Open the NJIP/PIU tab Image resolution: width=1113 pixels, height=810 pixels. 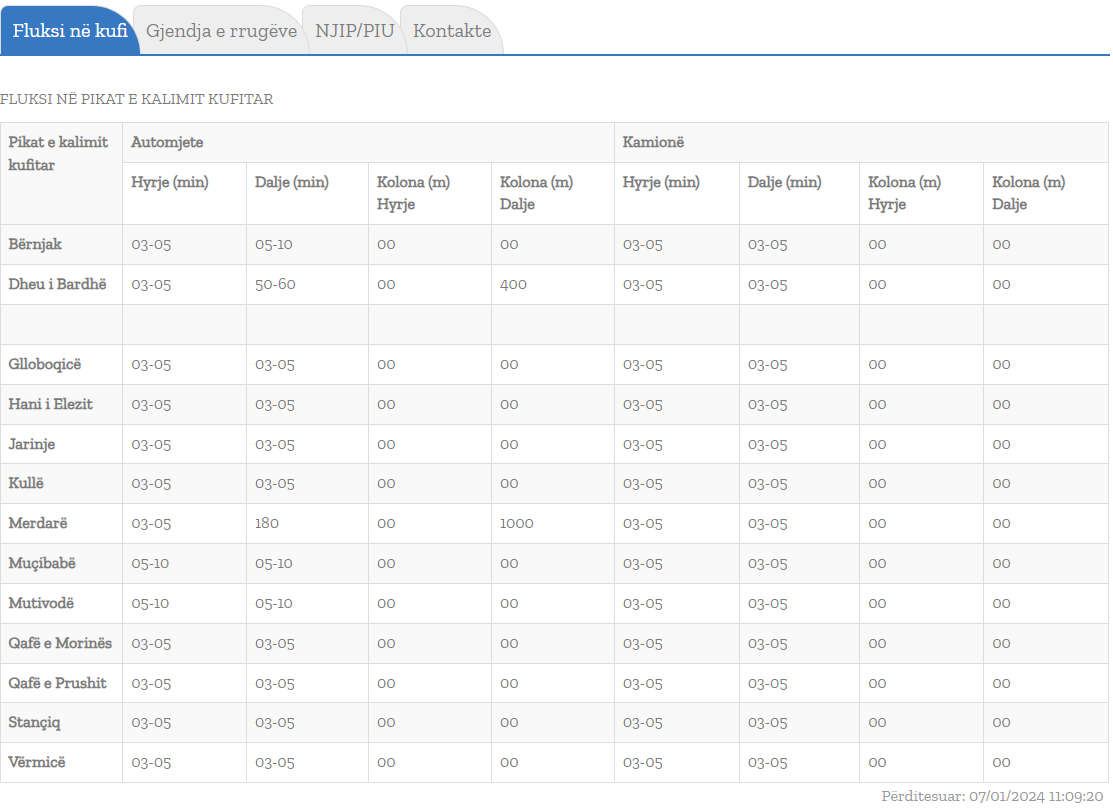354,31
